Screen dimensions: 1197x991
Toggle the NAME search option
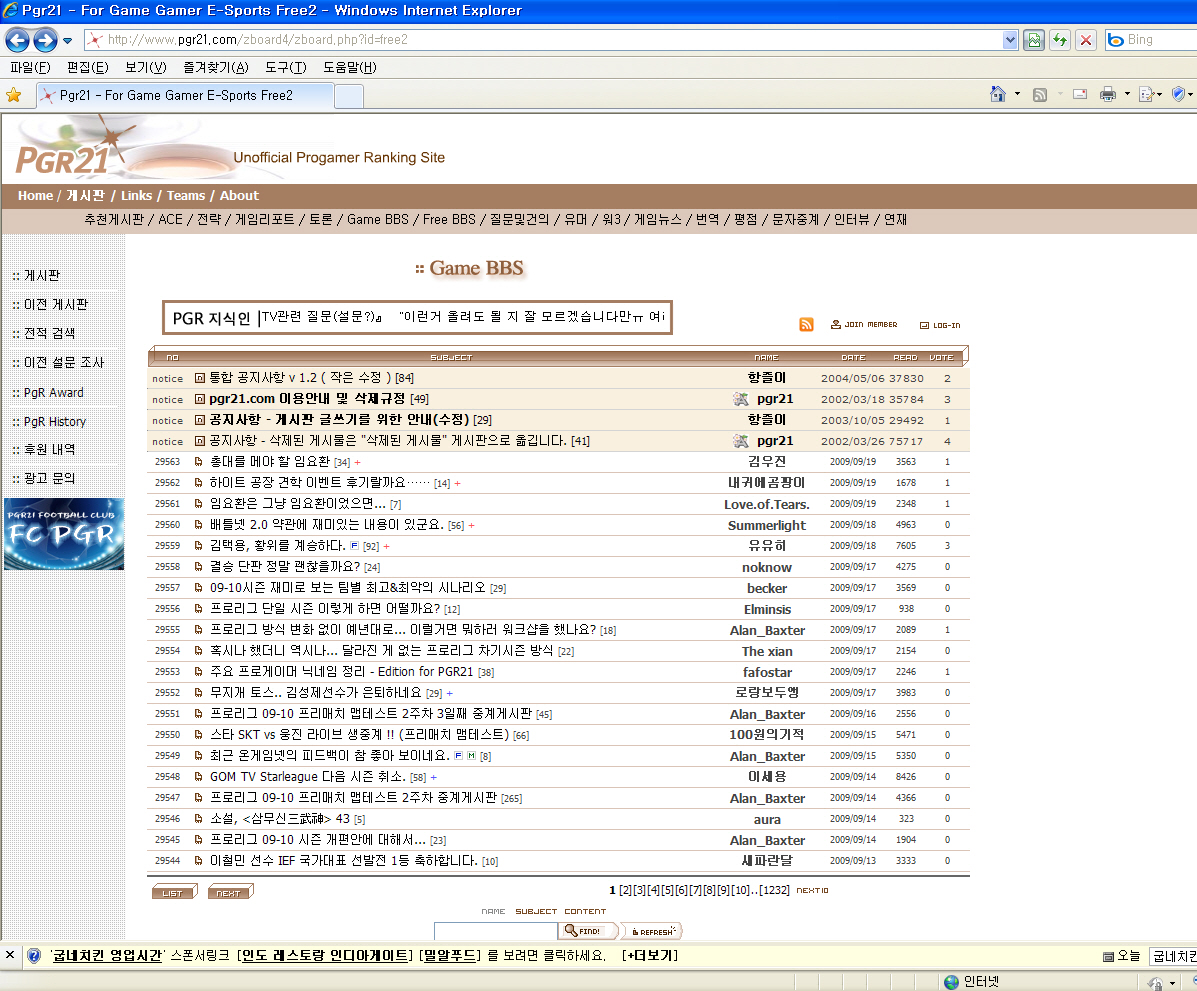coord(493,912)
